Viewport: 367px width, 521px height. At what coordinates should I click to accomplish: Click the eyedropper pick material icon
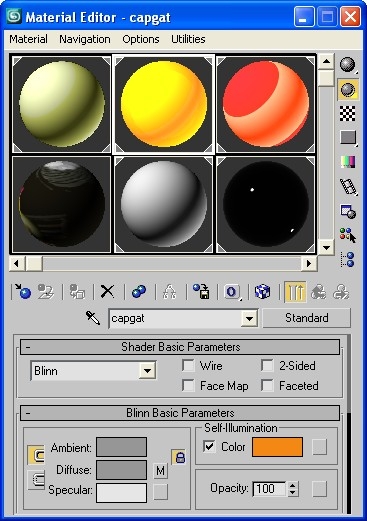(93, 318)
